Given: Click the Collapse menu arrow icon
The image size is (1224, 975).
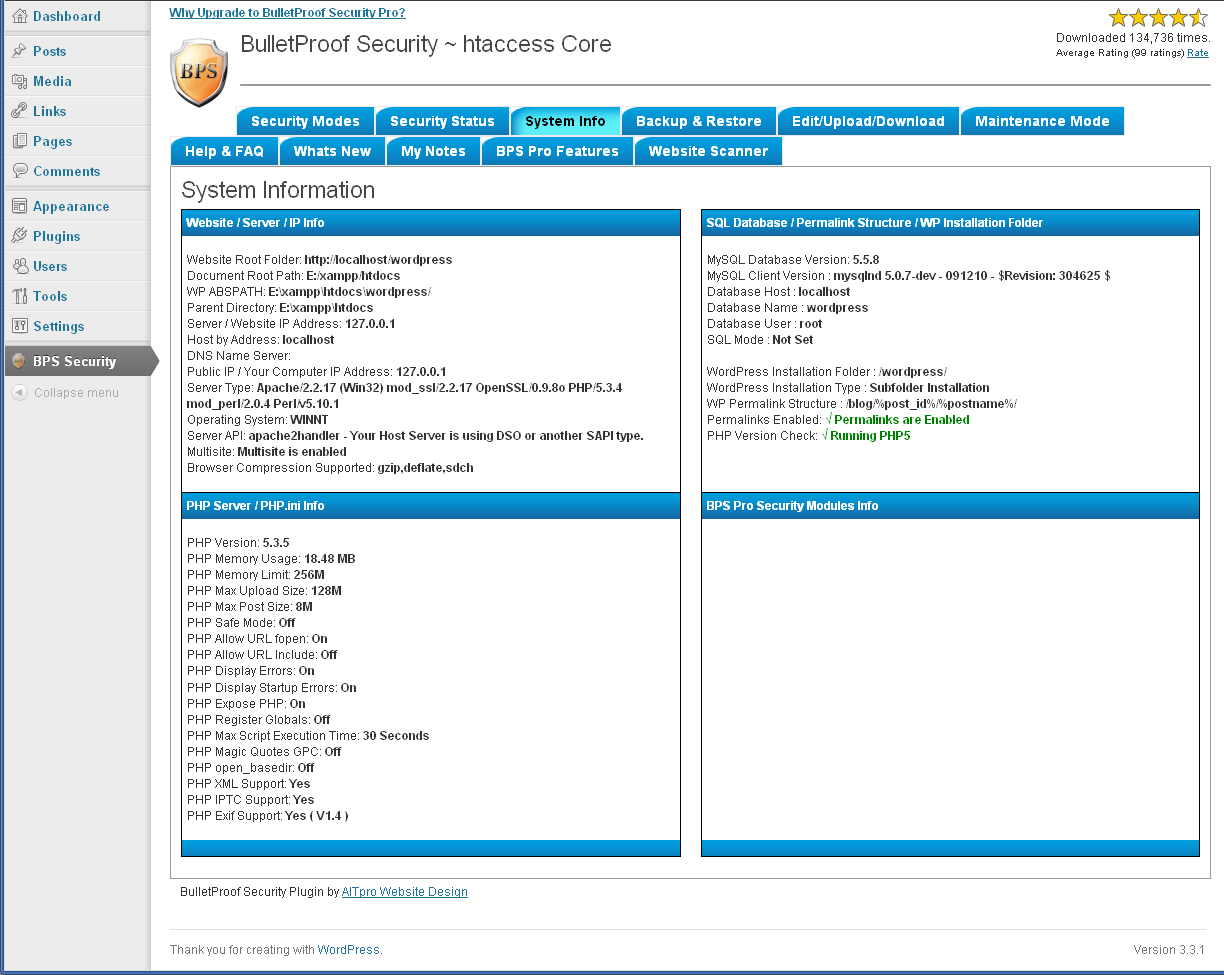Looking at the screenshot, I should click(x=19, y=393).
